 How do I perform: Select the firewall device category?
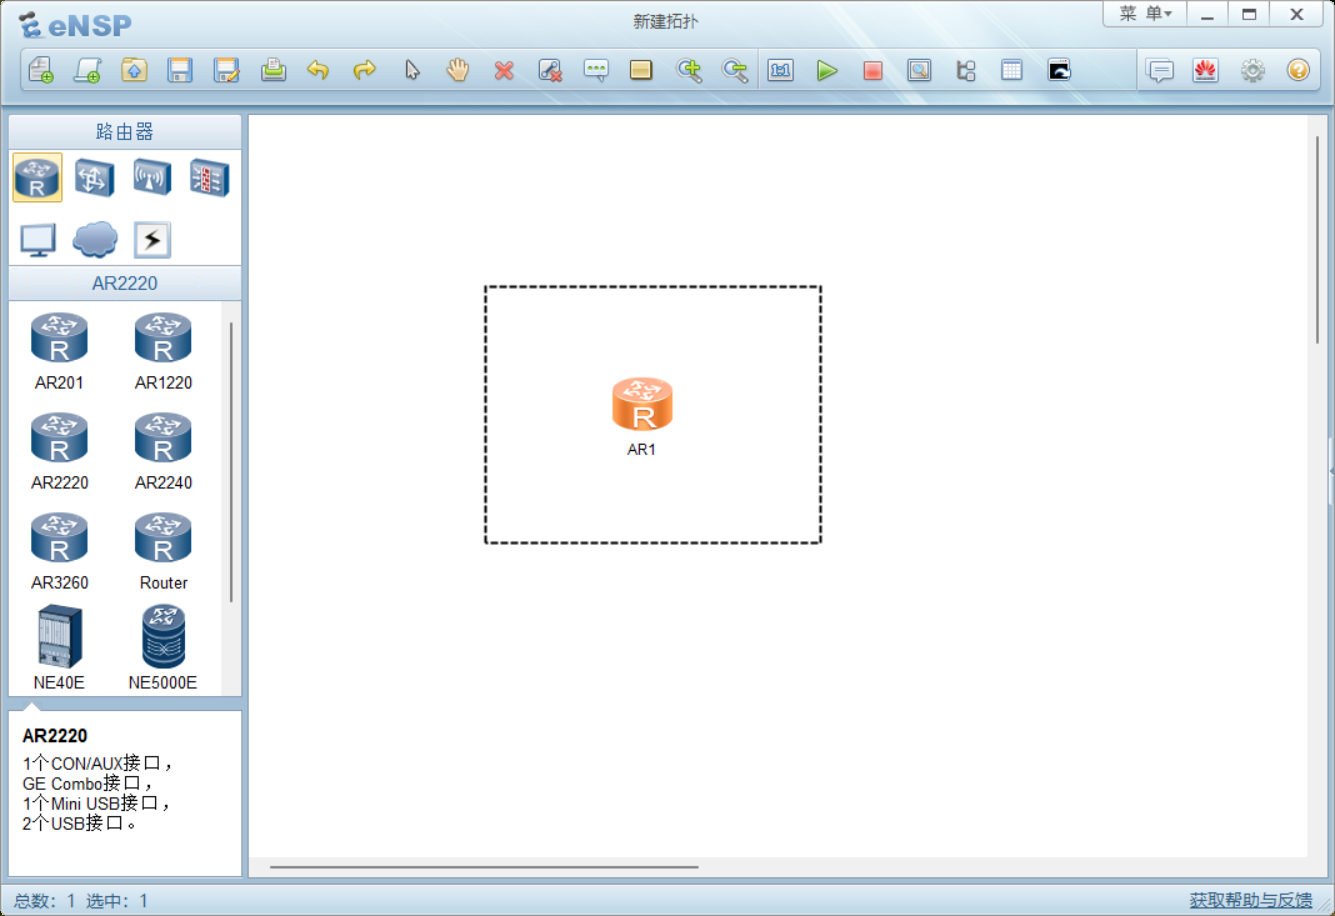(210, 178)
